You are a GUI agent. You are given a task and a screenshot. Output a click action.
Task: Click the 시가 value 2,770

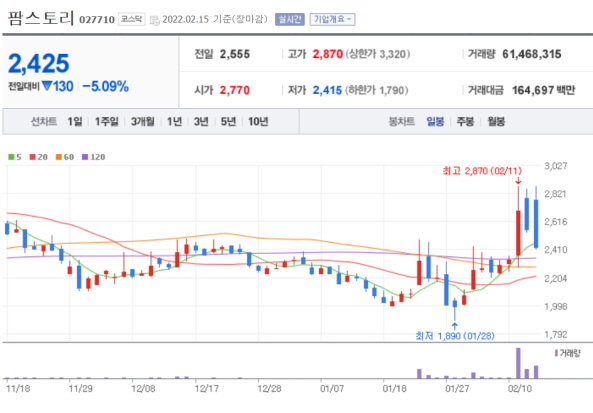click(x=234, y=90)
